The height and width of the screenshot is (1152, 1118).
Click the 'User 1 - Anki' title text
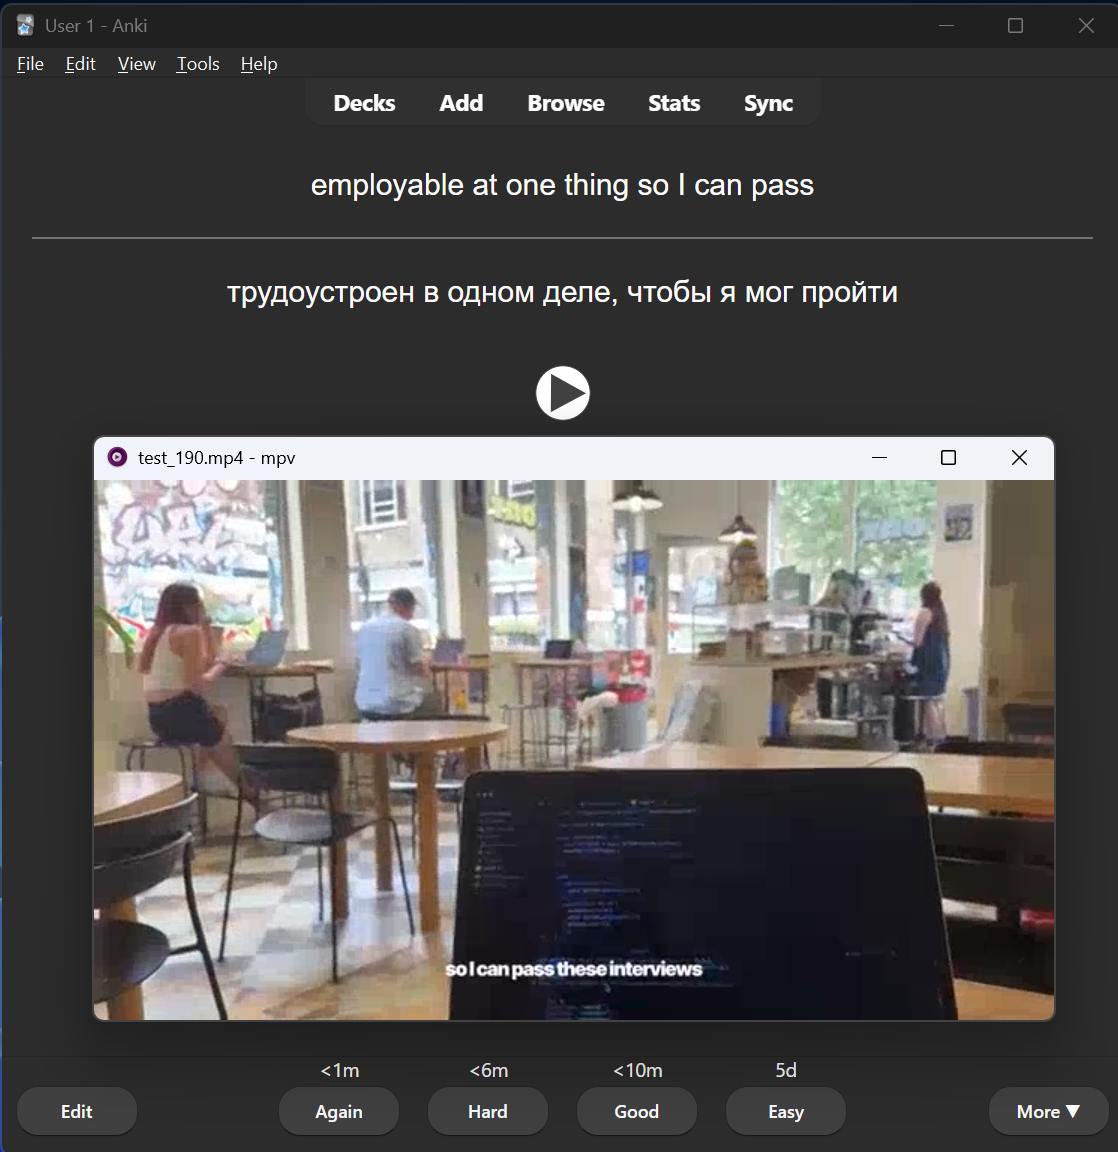click(96, 26)
